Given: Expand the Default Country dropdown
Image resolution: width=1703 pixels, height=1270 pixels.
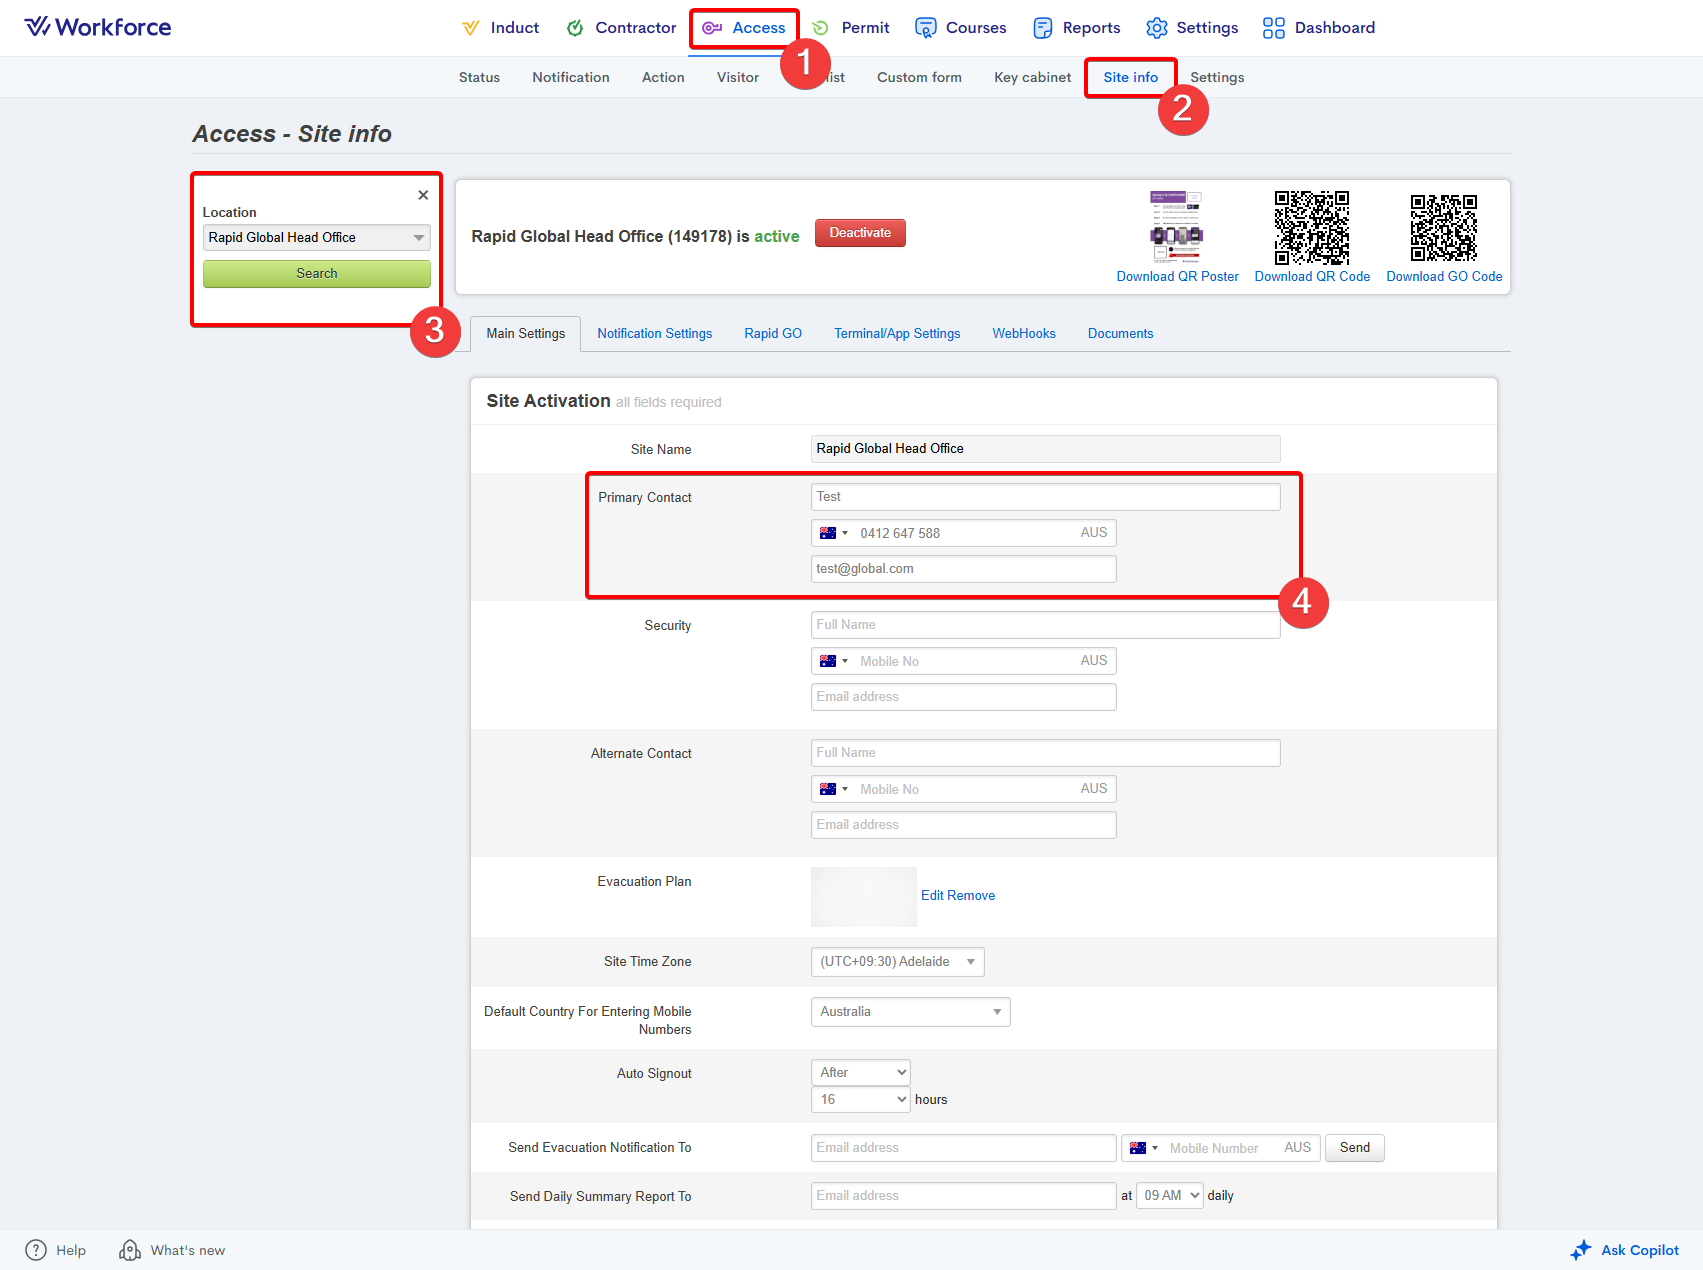Looking at the screenshot, I should (x=910, y=1012).
